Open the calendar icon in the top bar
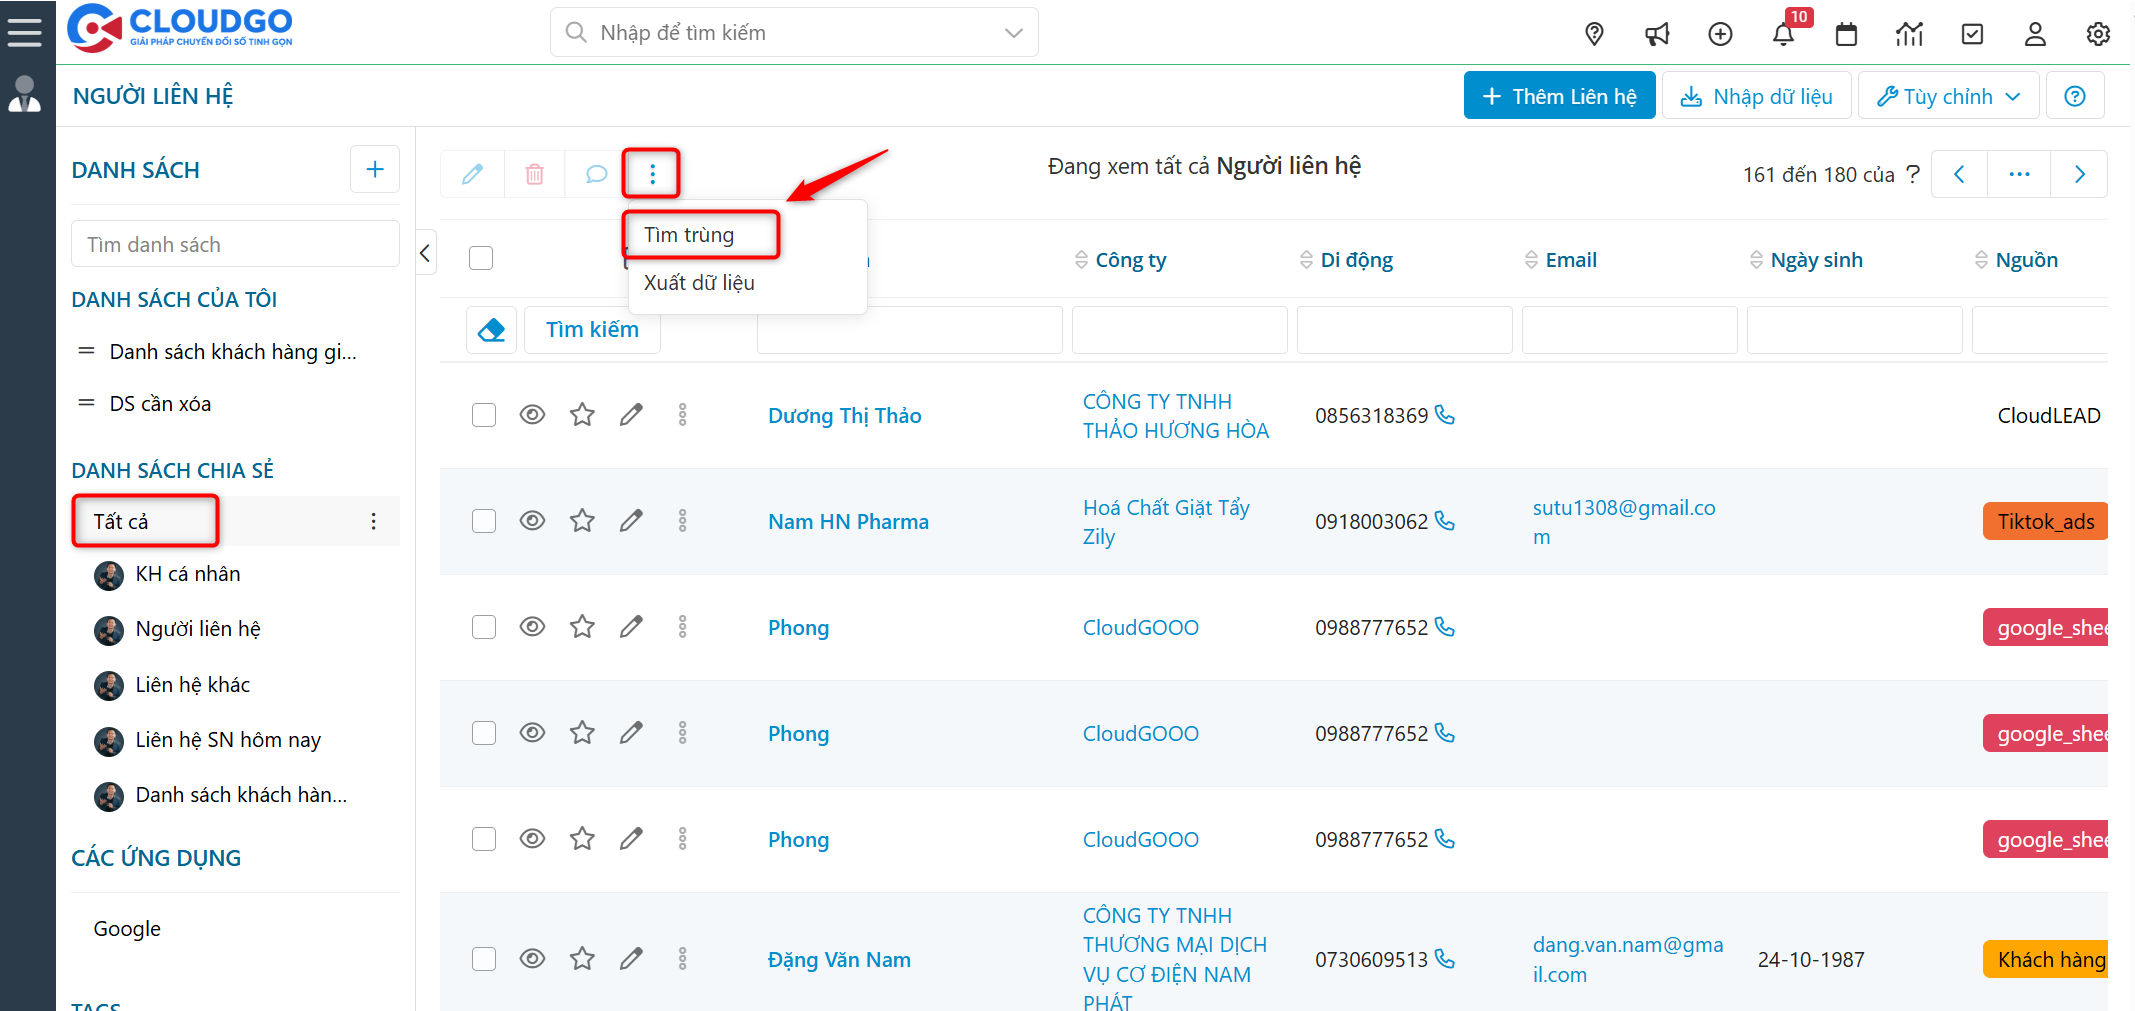Viewport: 2135px width, 1011px height. point(1847,33)
